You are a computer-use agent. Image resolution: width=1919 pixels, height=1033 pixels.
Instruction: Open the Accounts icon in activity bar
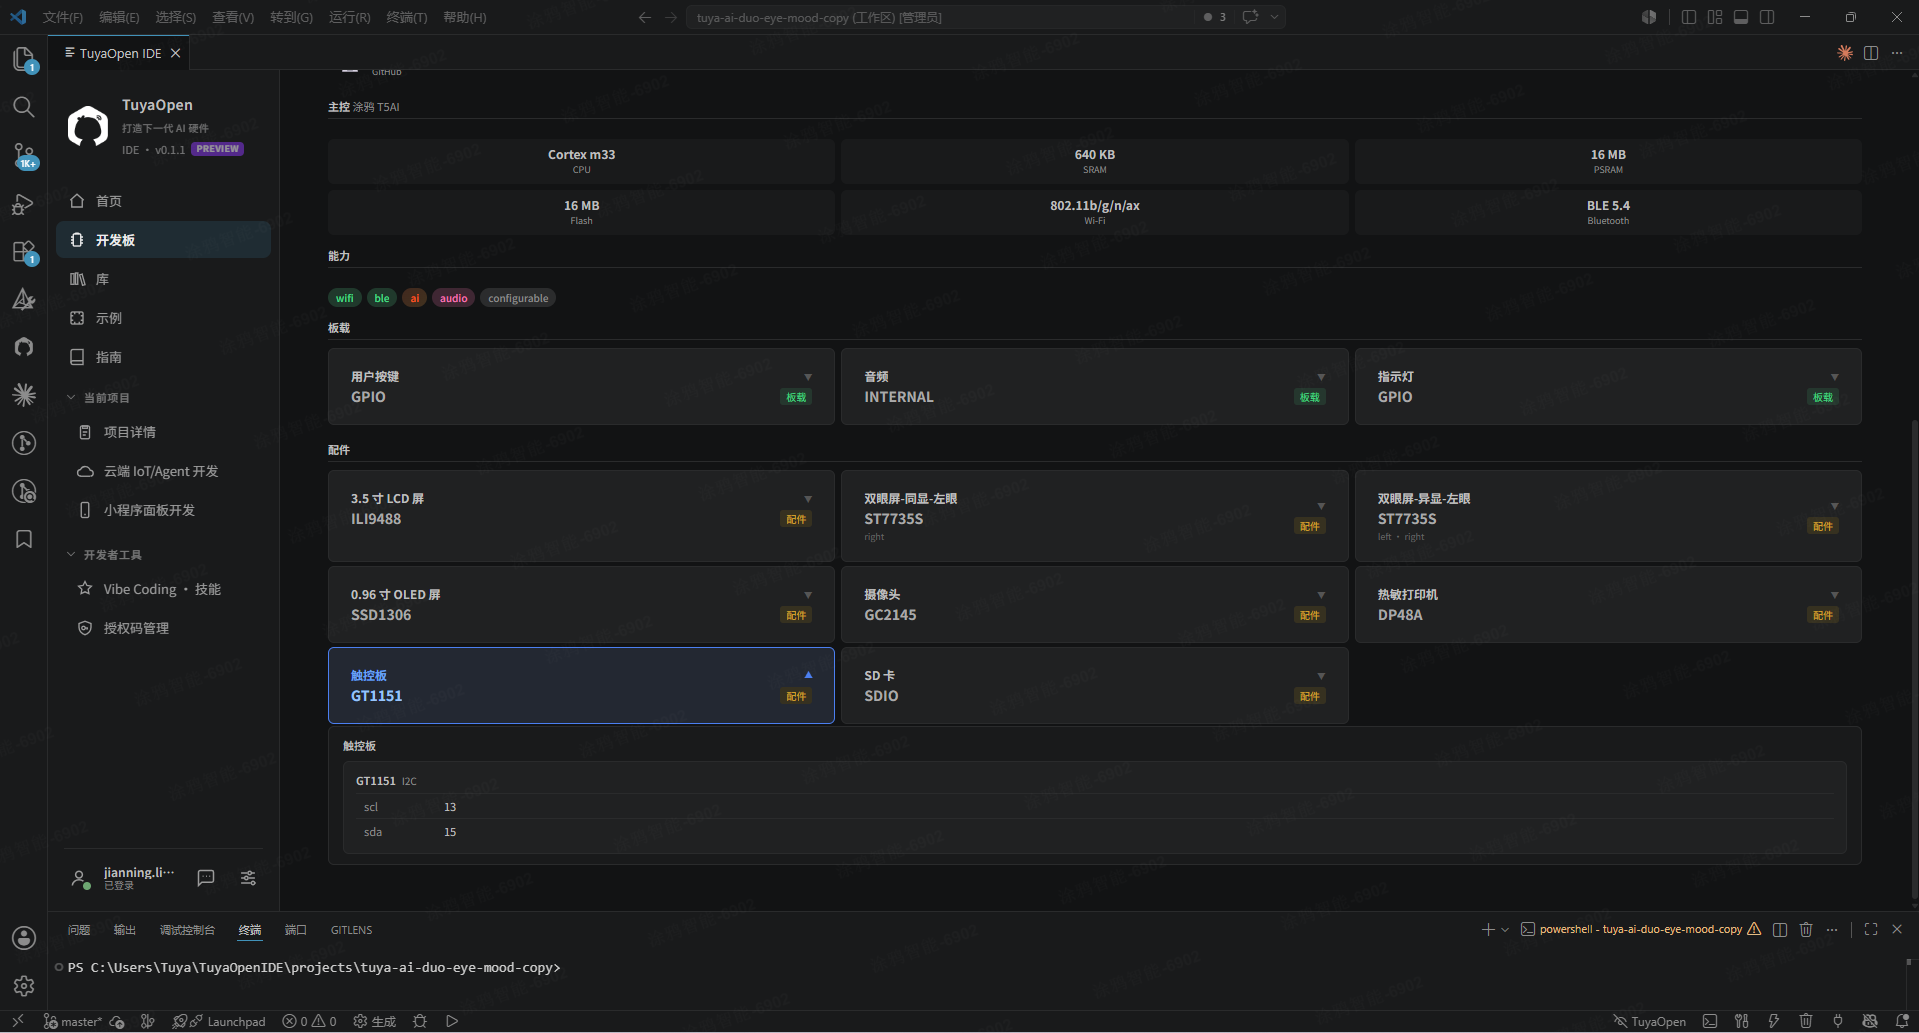[24, 938]
